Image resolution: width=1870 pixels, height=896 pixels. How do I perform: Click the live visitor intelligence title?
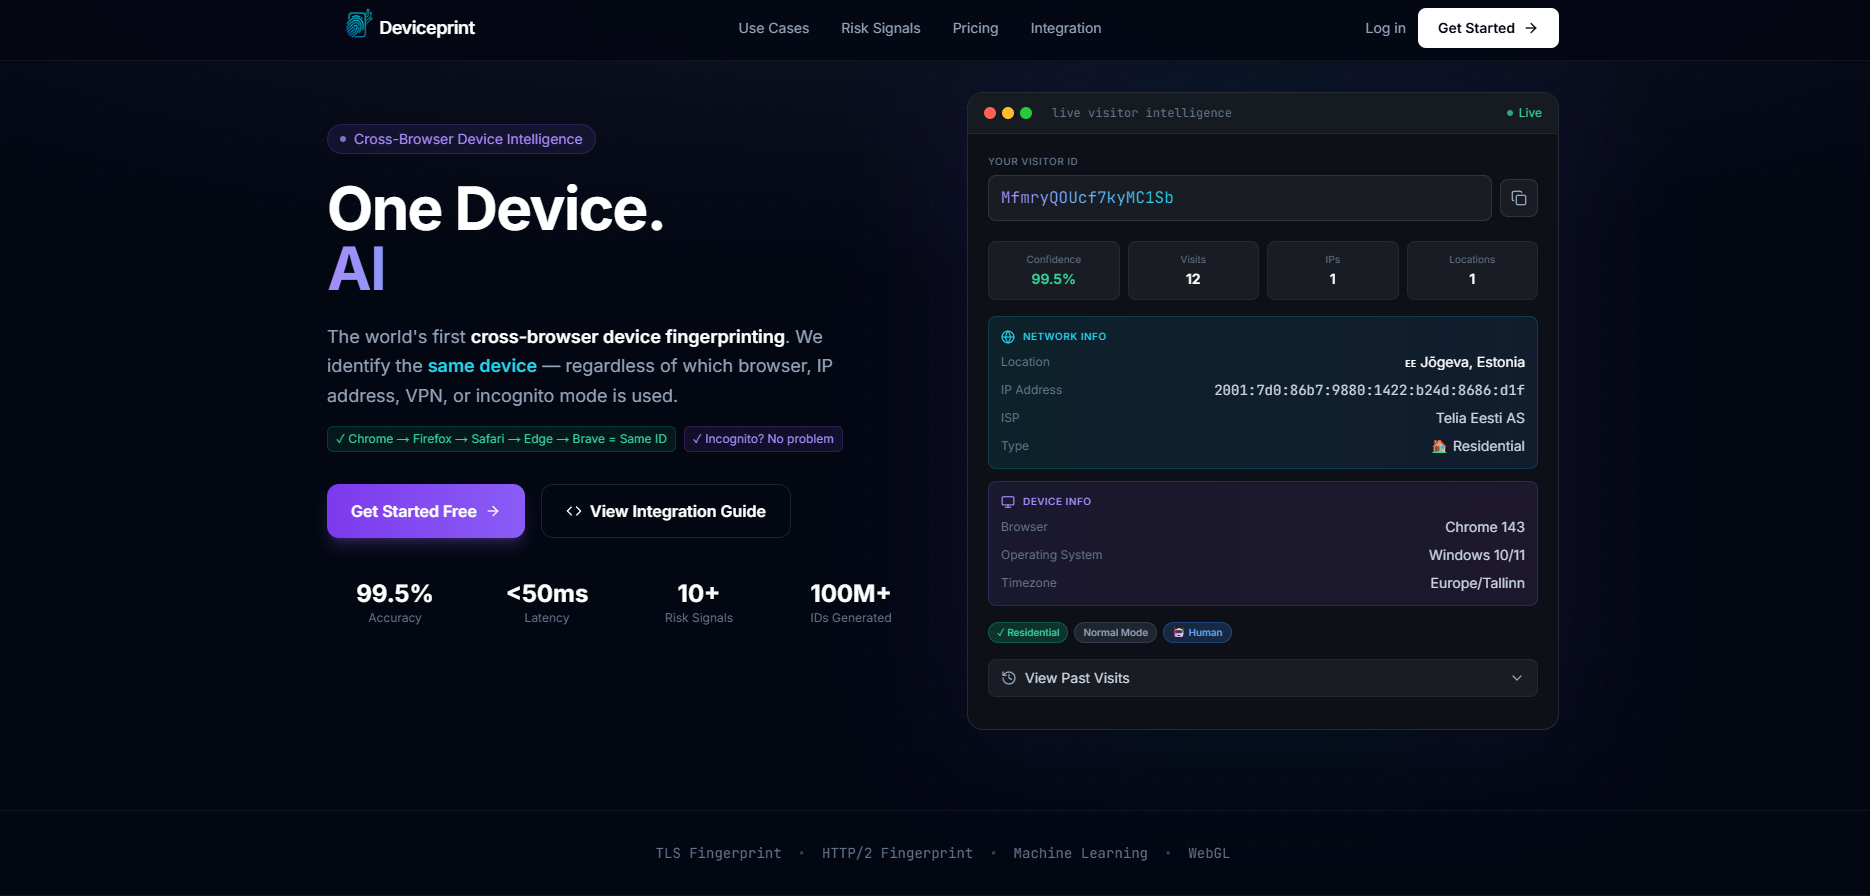pyautogui.click(x=1141, y=113)
